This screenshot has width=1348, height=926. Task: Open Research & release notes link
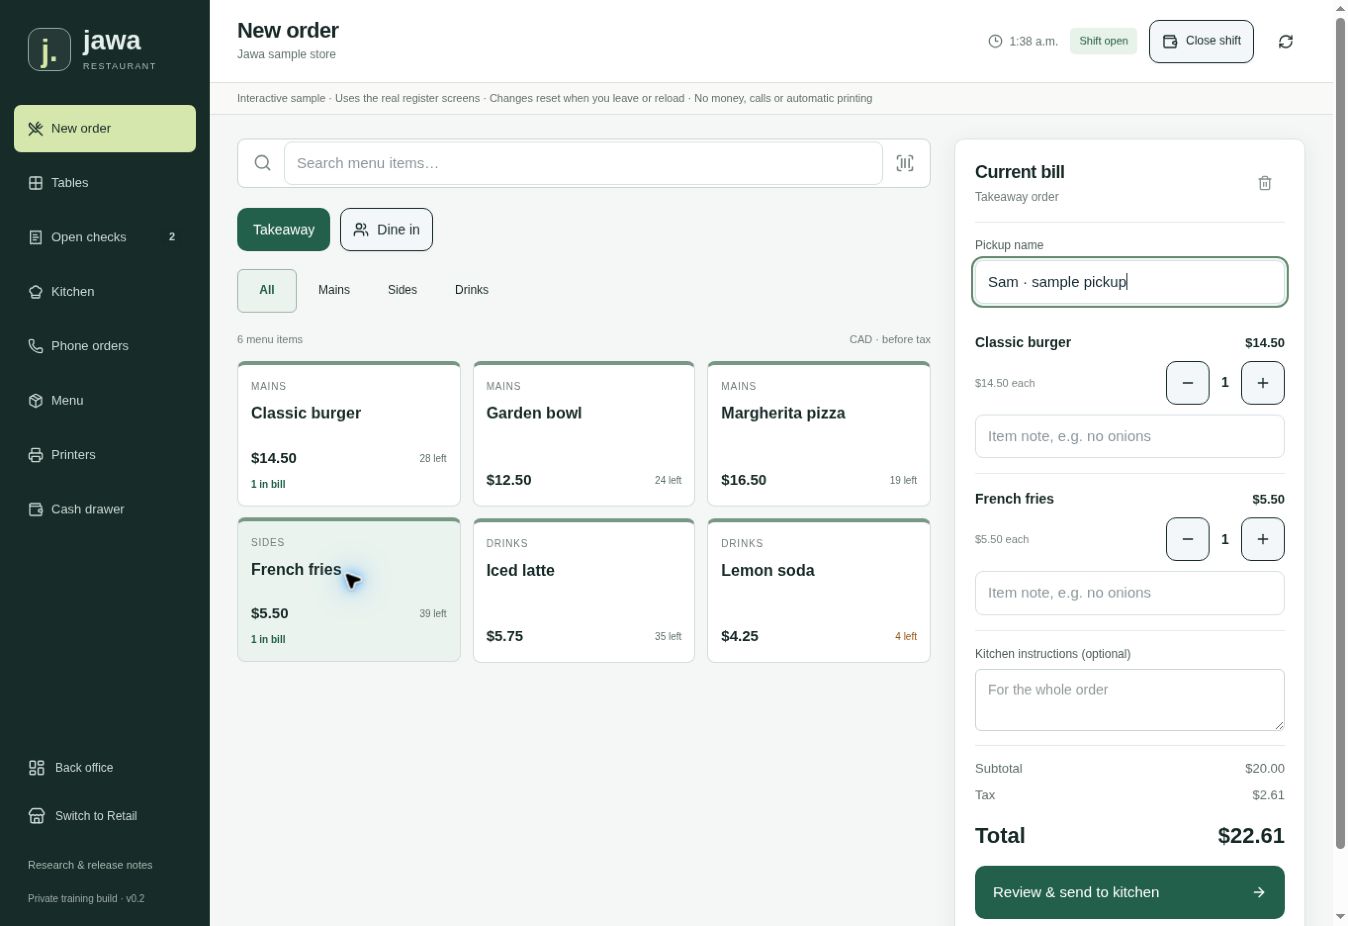[90, 865]
